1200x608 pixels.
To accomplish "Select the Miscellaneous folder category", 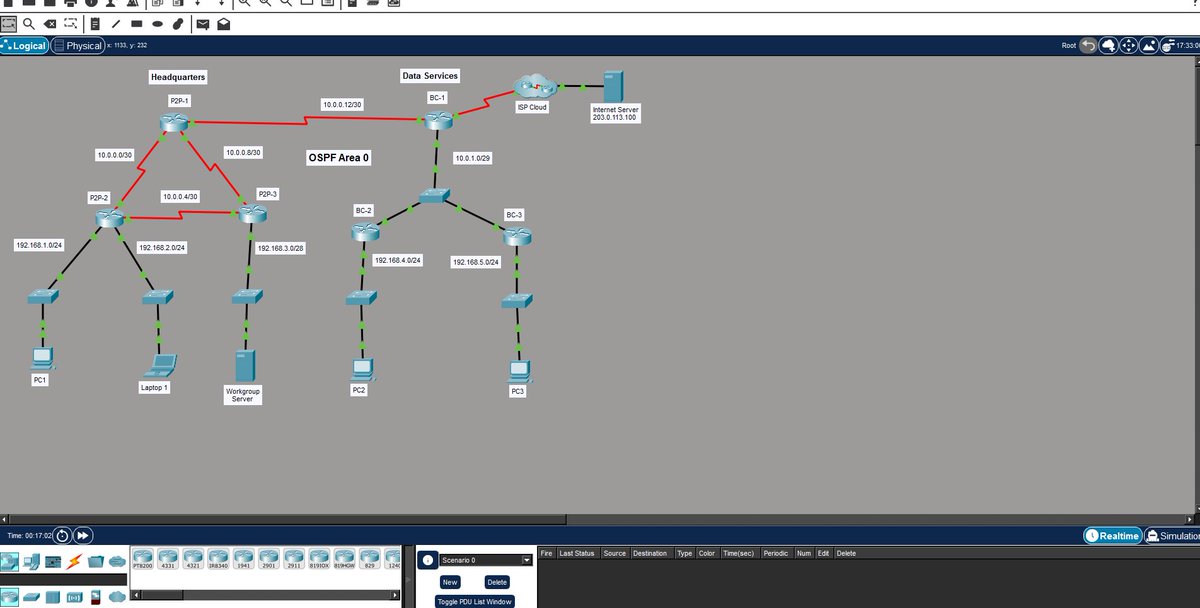I will point(96,562).
